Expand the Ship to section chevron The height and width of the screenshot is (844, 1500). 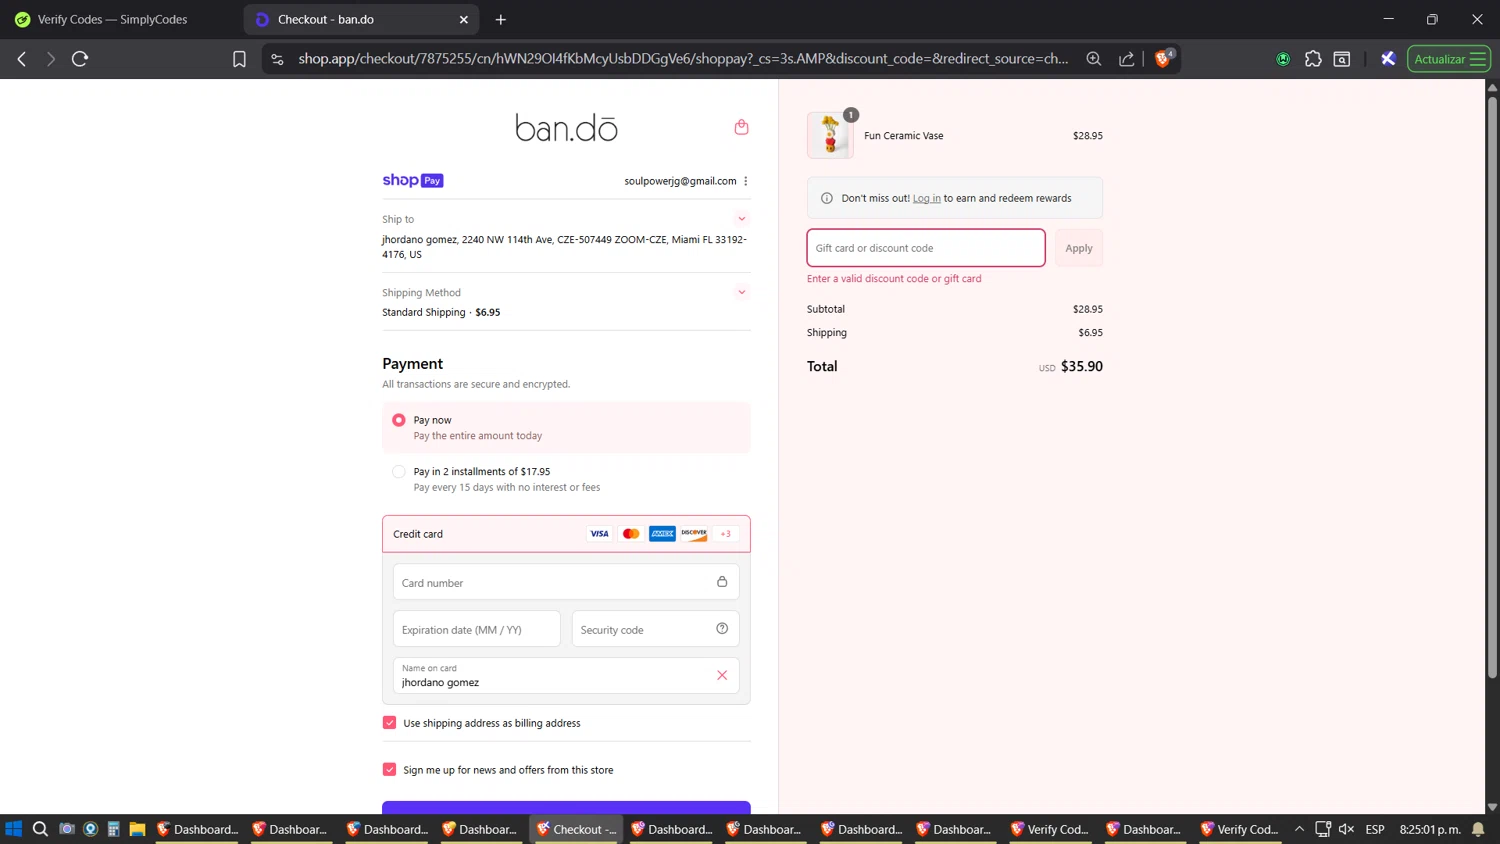pos(742,218)
